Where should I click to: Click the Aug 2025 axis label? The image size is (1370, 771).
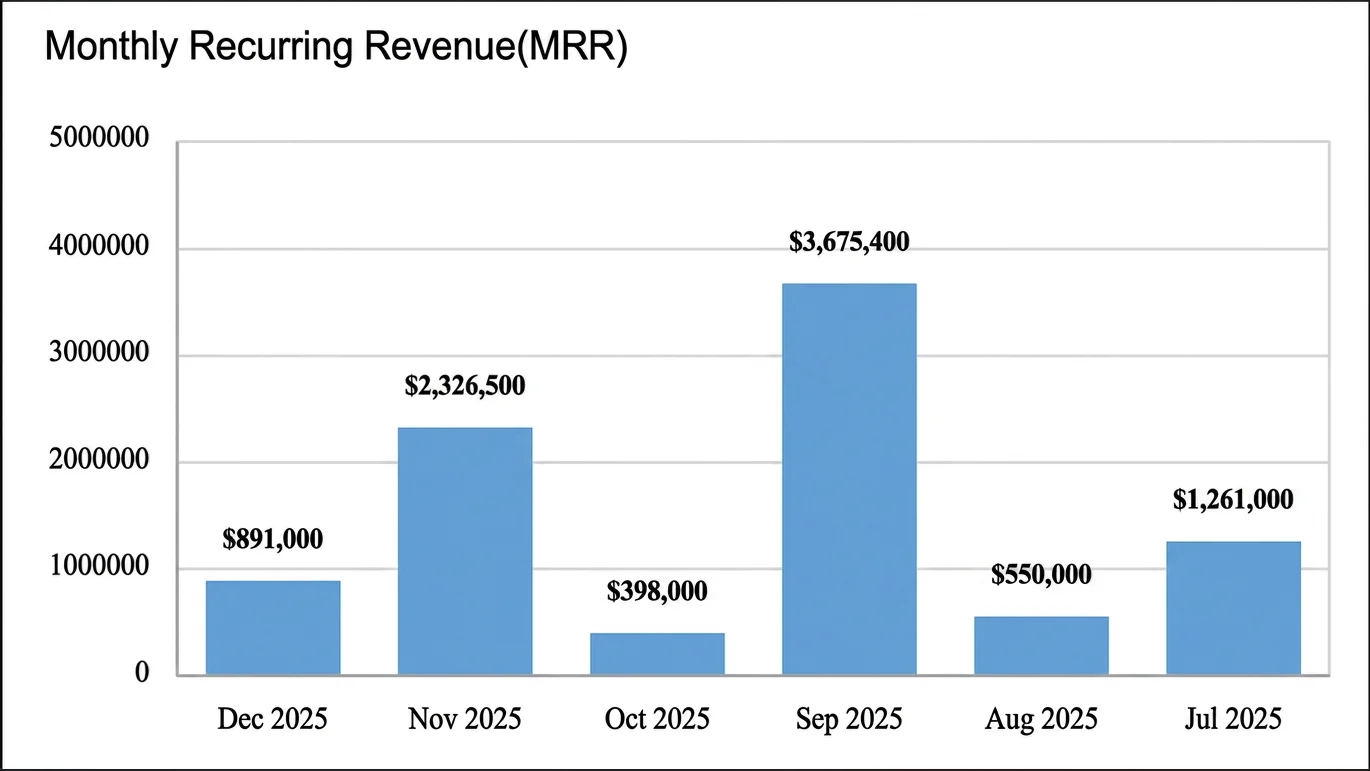1041,719
